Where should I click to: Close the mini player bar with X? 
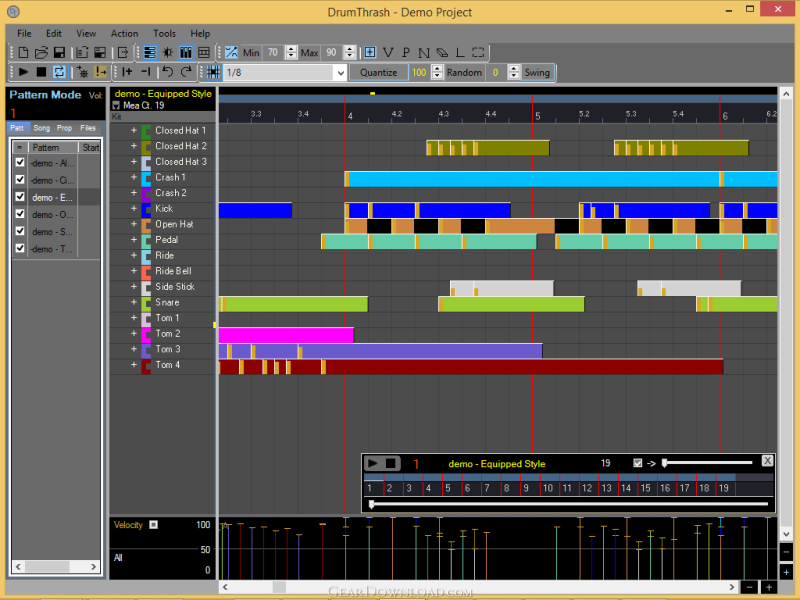[767, 461]
